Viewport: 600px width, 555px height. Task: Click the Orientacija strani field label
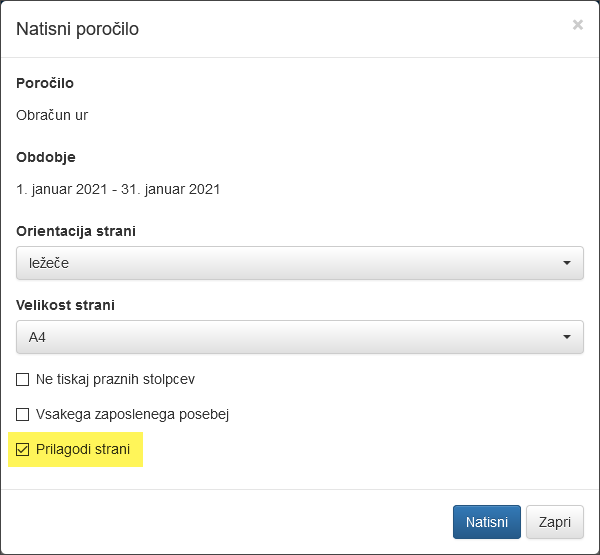point(76,231)
